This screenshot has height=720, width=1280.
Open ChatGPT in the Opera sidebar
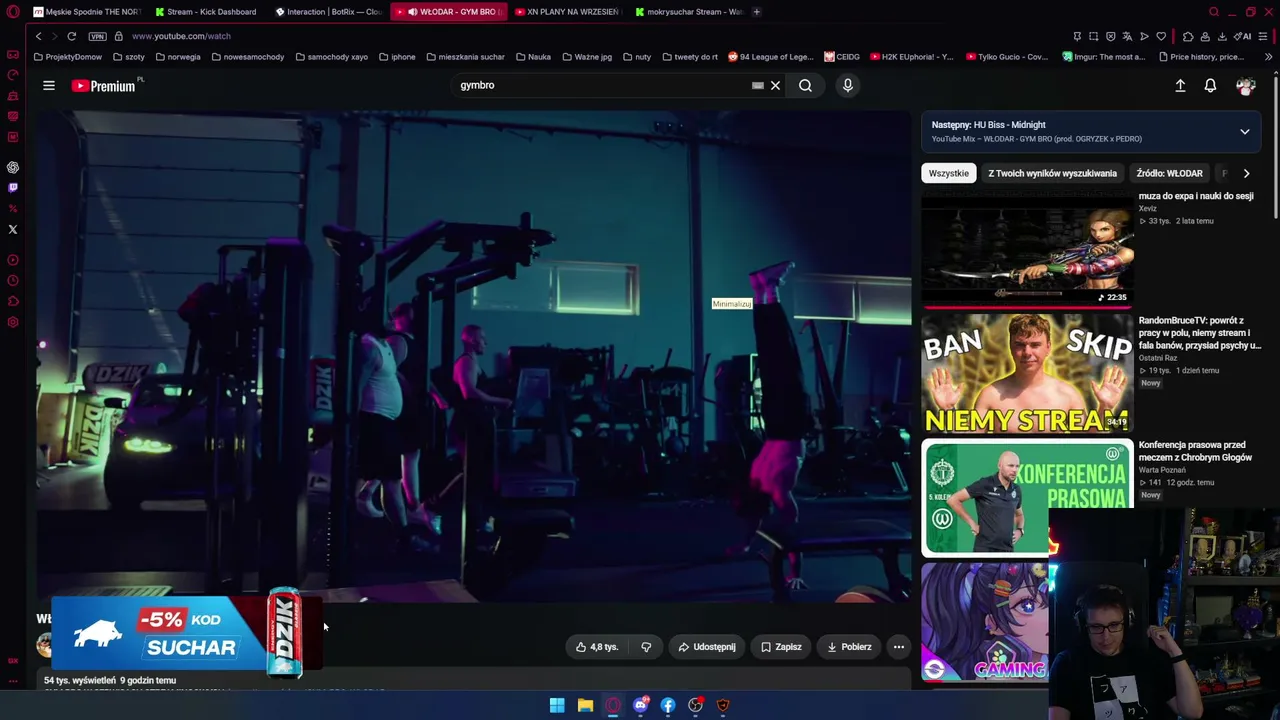point(13,168)
